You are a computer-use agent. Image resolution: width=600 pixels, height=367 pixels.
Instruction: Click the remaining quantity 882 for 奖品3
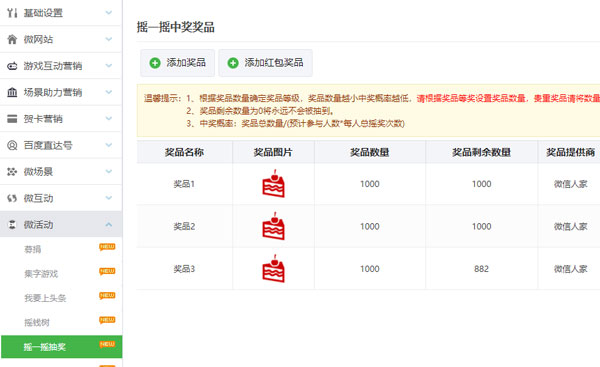pyautogui.click(x=481, y=269)
